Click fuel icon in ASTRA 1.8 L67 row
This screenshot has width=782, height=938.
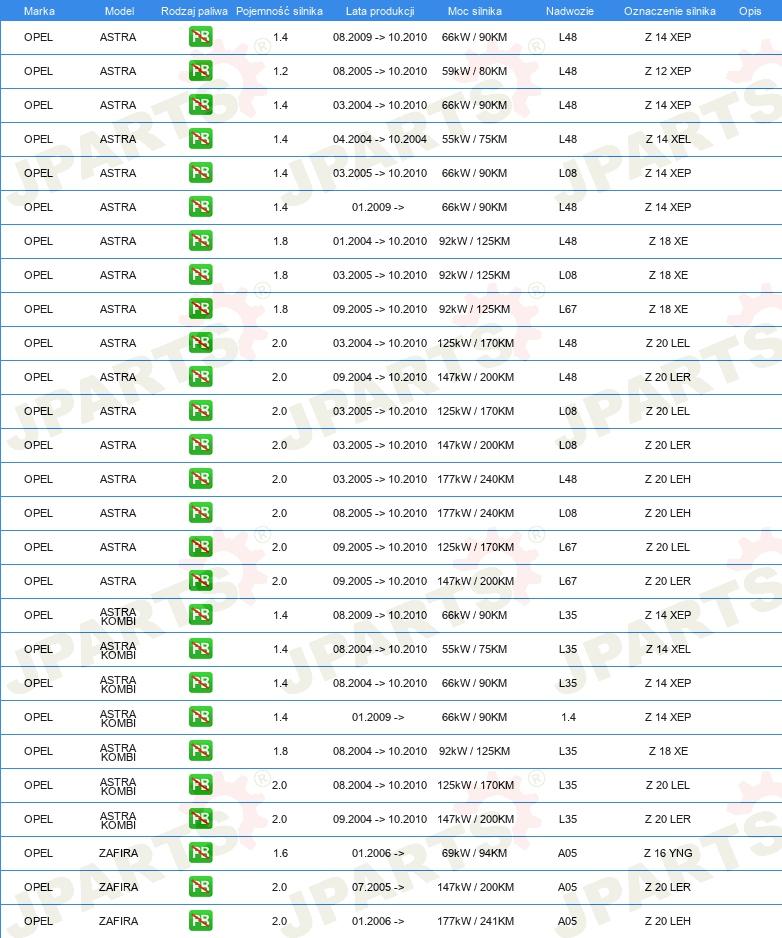click(x=200, y=309)
